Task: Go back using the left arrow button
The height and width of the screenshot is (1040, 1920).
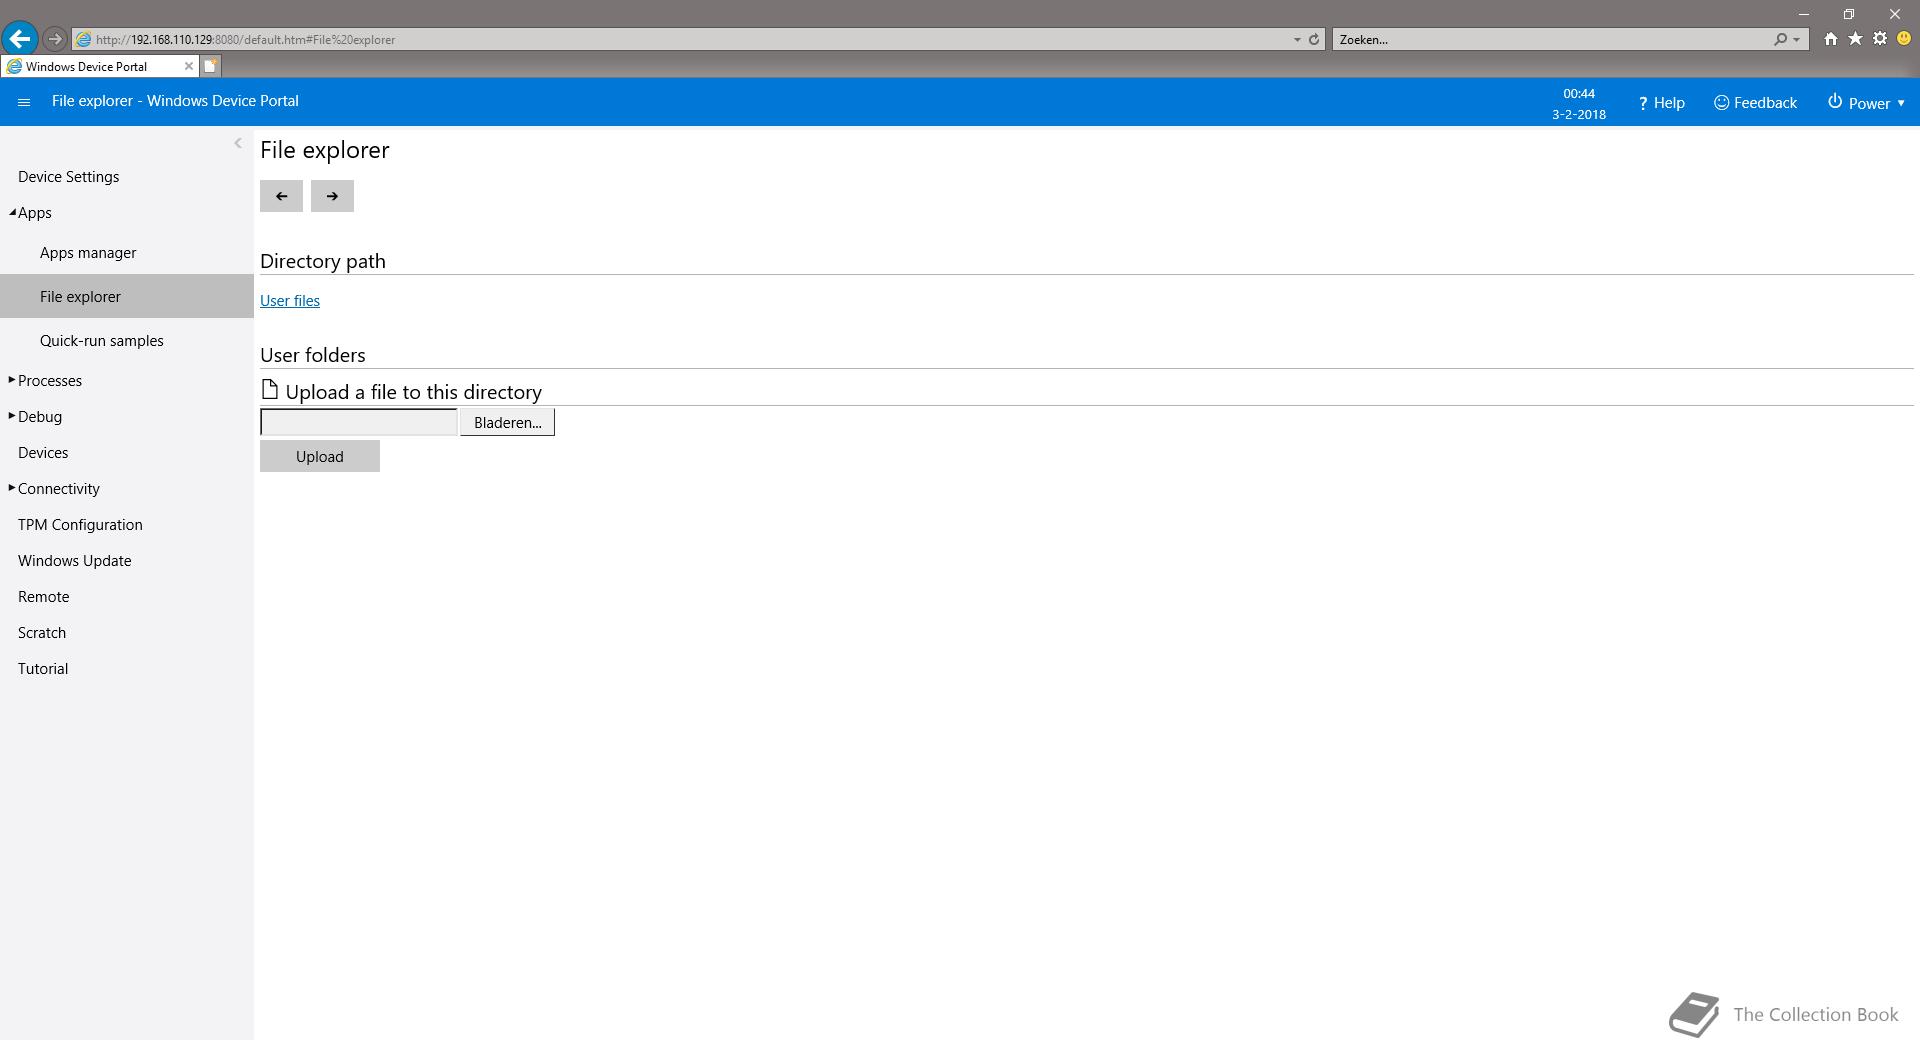Action: pyautogui.click(x=281, y=196)
